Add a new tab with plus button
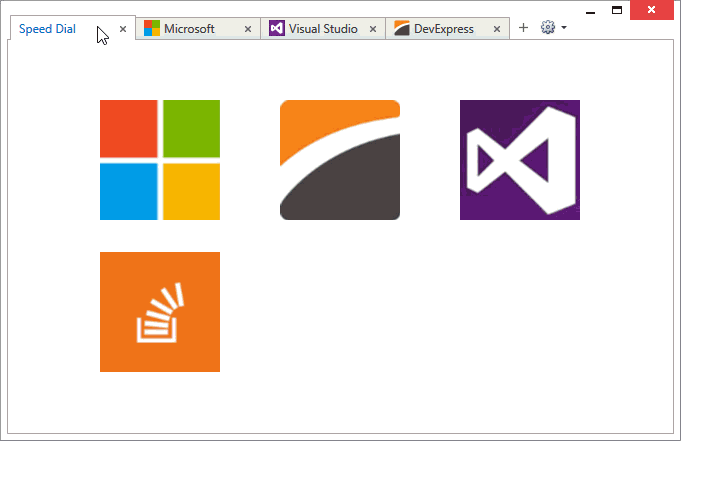 click(x=523, y=28)
